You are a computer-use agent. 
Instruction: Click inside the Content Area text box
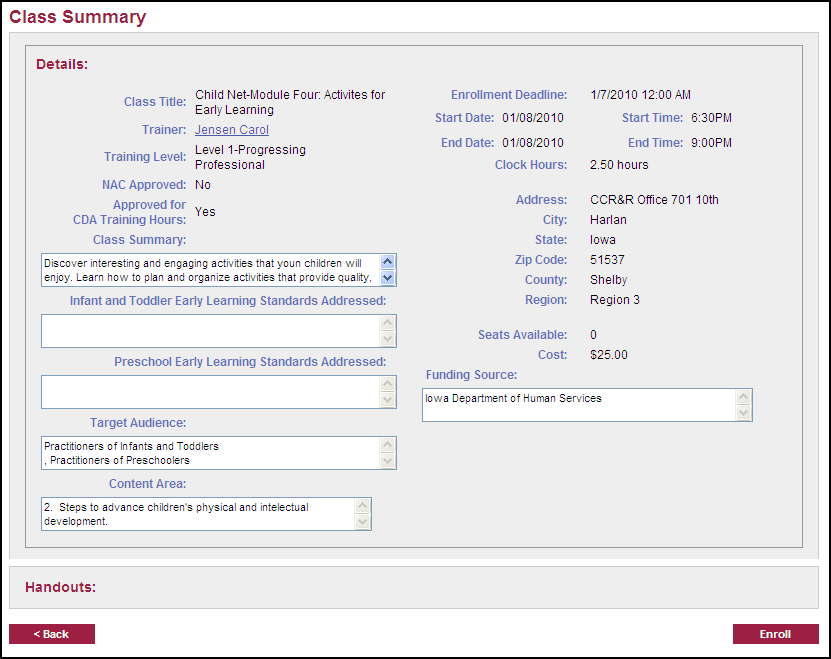tap(198, 514)
